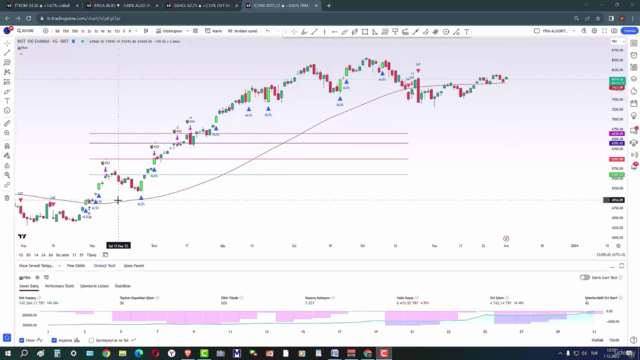640x360 pixels.
Task: Open the indicator templates grid icon
Action: (196, 31)
